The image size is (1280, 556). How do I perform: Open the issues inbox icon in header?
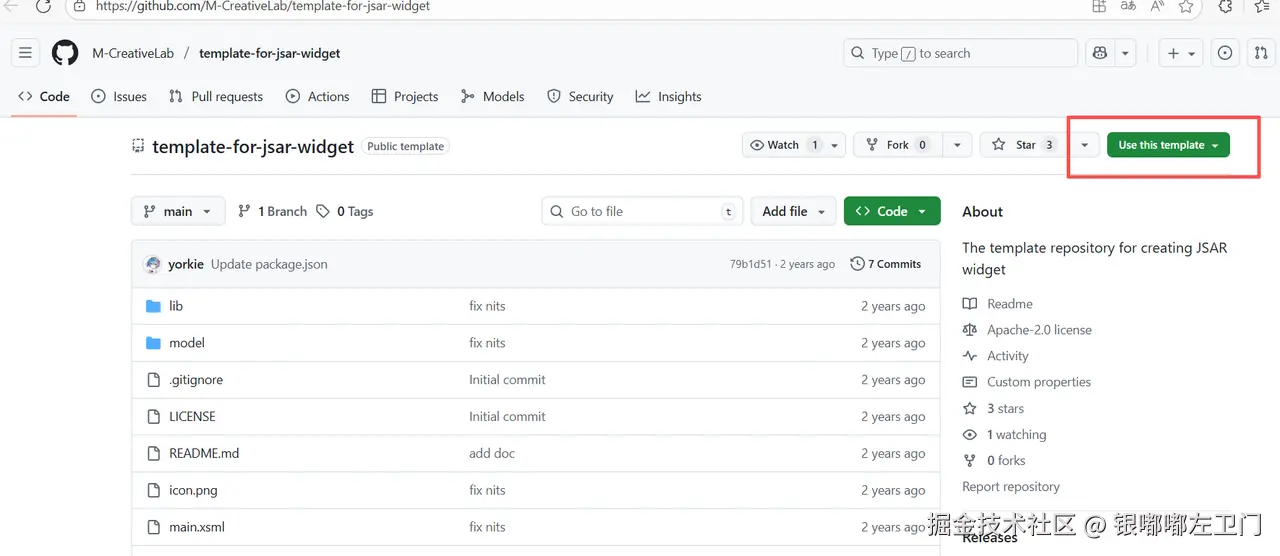point(1225,53)
